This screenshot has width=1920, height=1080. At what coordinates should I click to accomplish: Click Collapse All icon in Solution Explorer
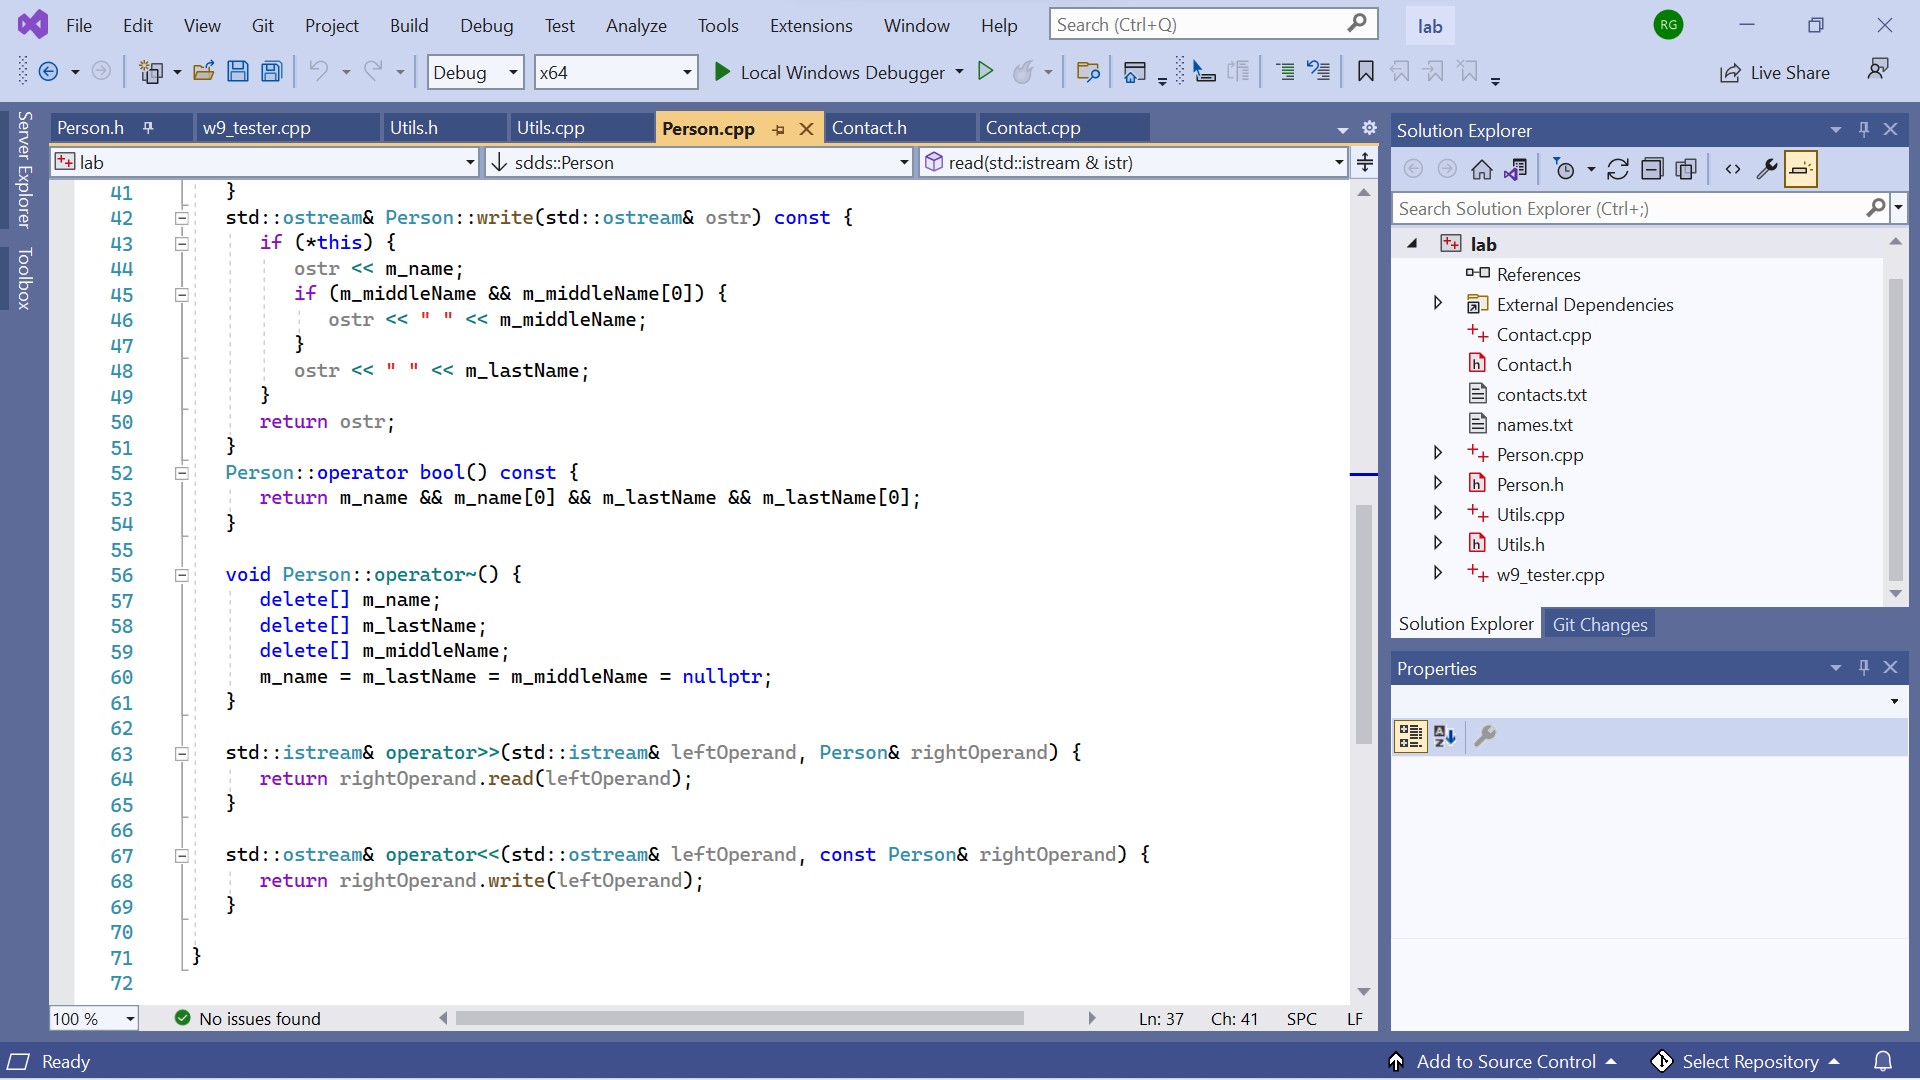(x=1652, y=170)
